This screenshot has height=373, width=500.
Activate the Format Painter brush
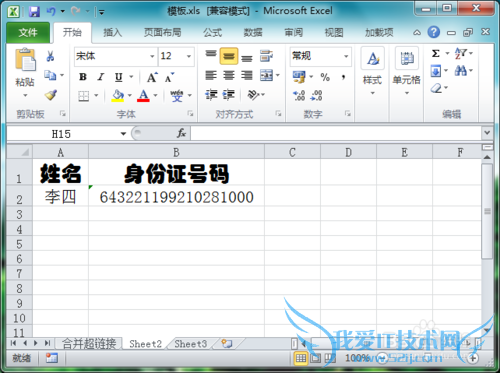[51, 95]
